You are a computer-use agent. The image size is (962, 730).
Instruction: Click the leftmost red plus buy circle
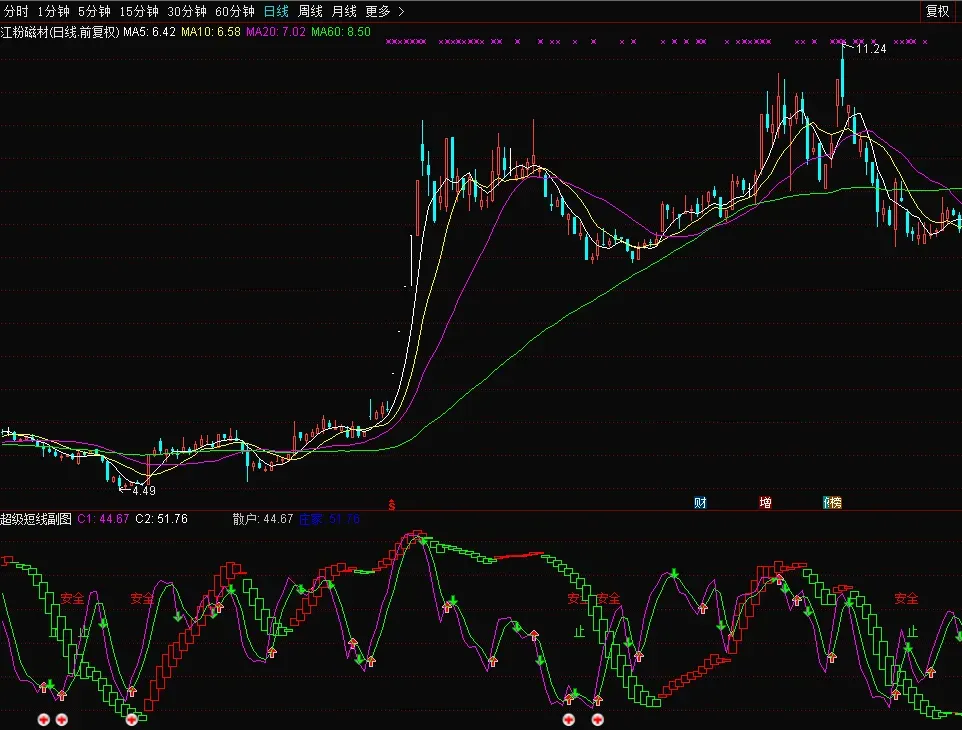[x=44, y=720]
